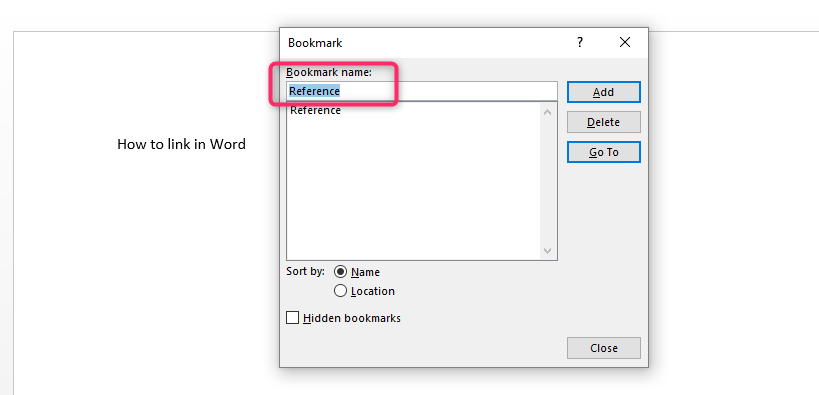Screen dimensions: 819x395
Task: Close the dialog using the X icon
Action: click(x=625, y=42)
